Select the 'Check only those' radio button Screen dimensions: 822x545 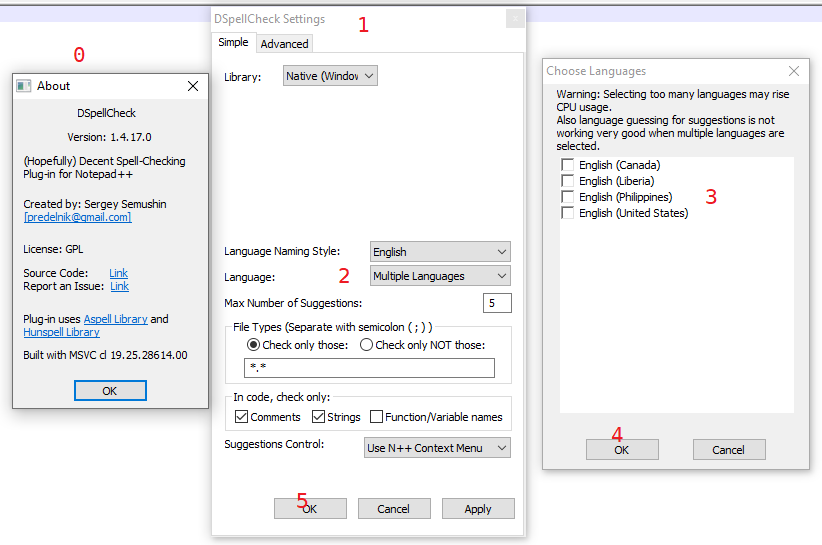[253, 345]
